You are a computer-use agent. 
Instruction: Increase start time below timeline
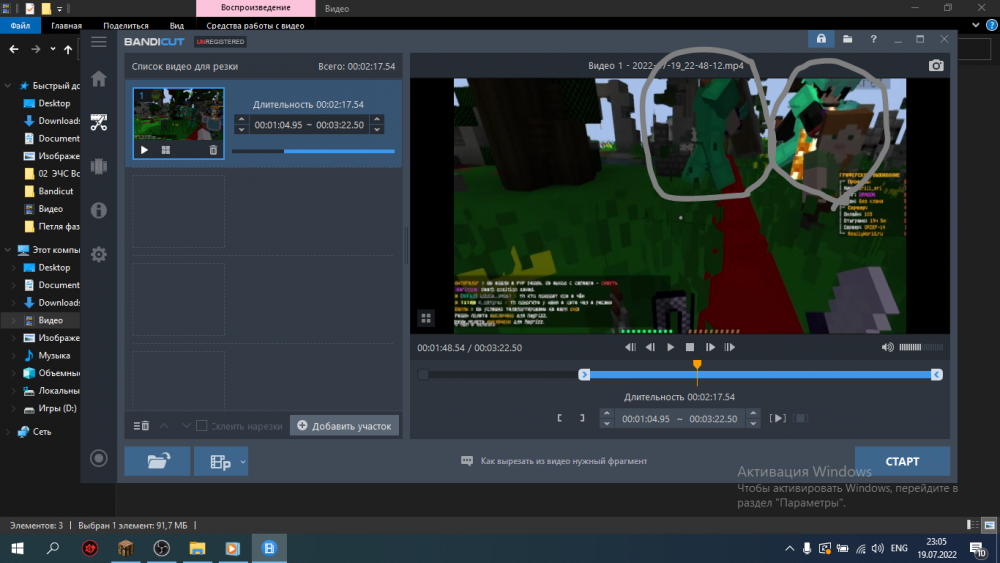(607, 413)
